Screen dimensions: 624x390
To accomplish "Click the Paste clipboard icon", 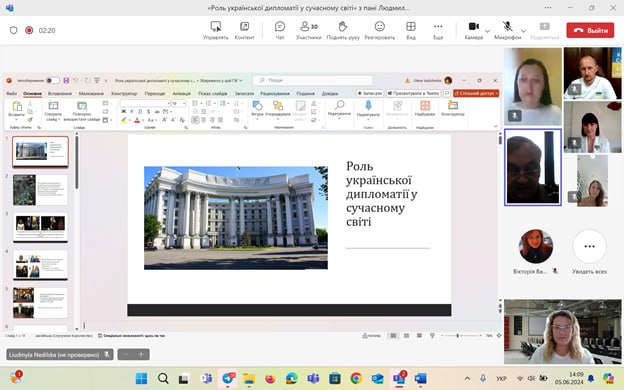I will 17,106.
